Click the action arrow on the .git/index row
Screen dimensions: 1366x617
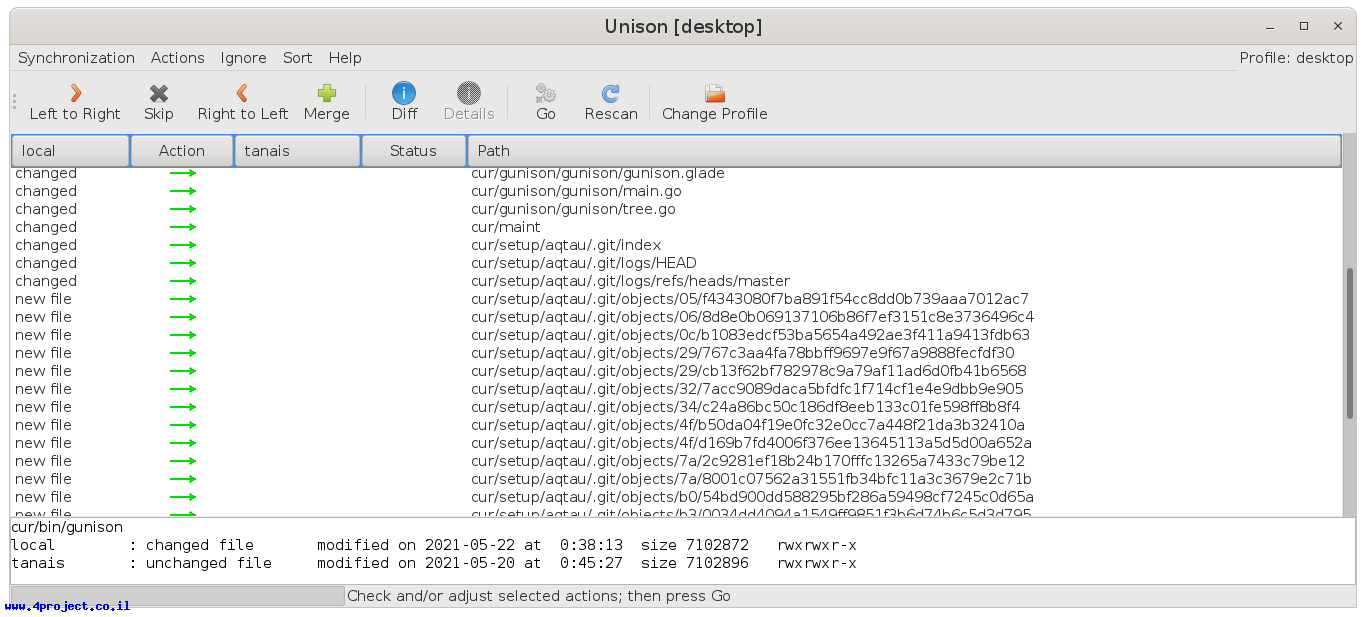pos(182,245)
